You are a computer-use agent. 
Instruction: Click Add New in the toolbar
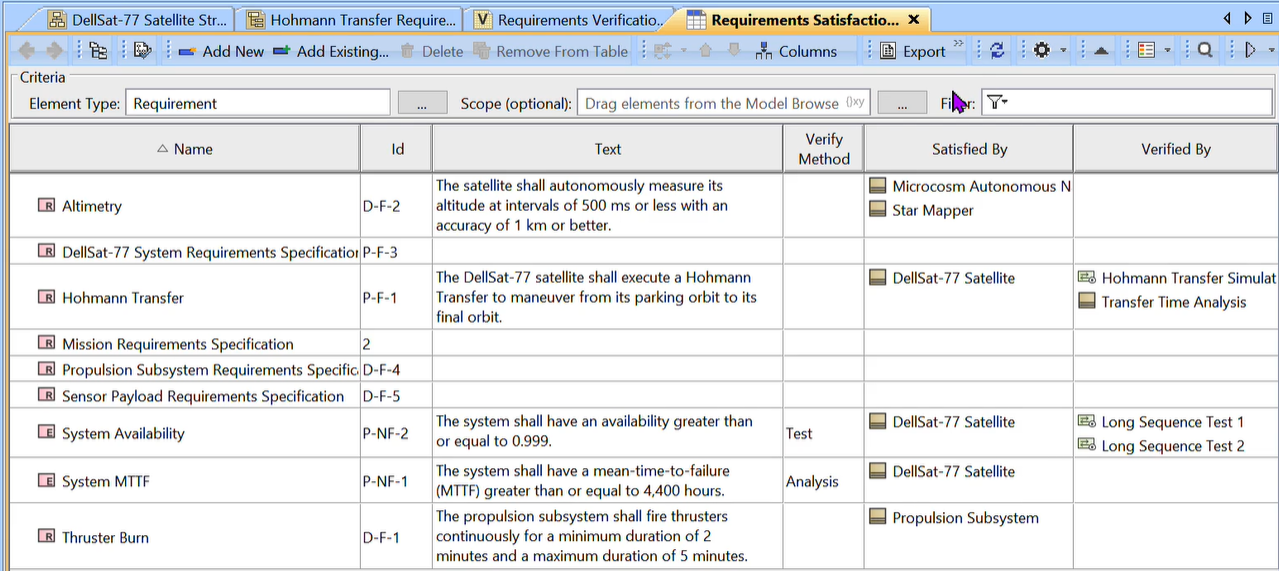(x=221, y=51)
